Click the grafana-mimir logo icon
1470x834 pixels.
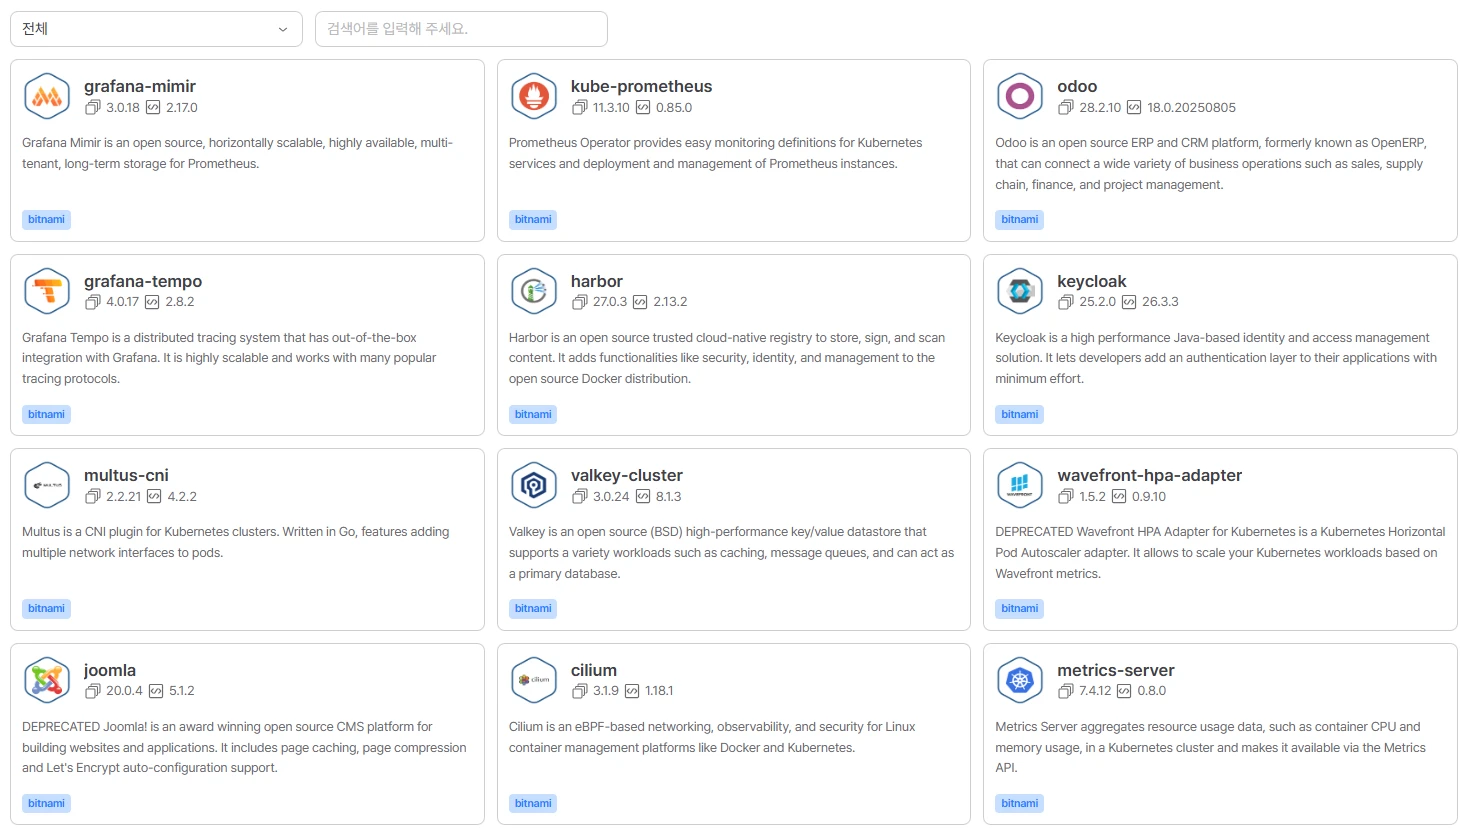[x=47, y=97]
